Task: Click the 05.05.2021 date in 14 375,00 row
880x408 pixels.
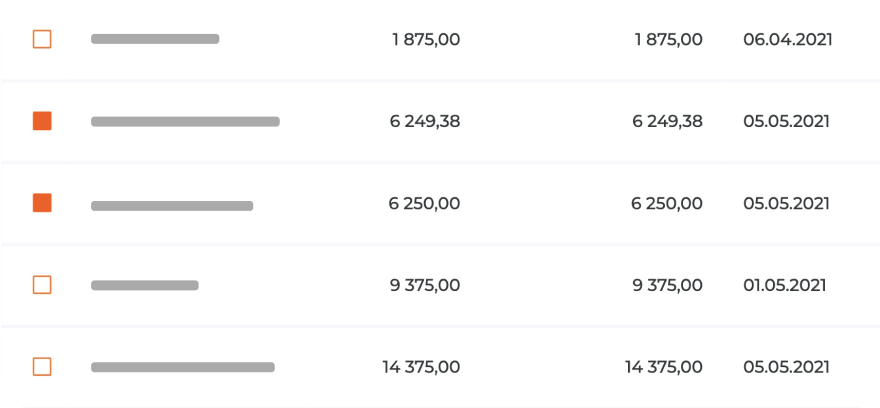Action: point(786,367)
